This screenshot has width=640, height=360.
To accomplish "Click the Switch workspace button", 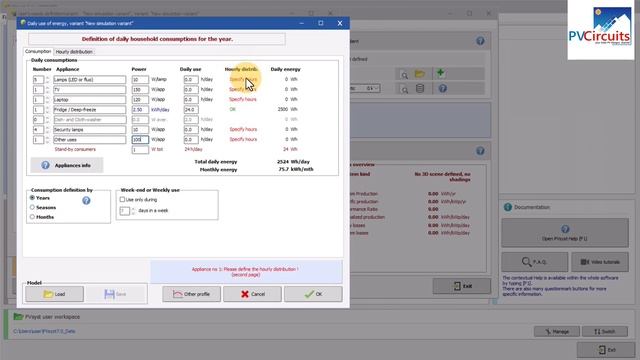I will pos(605,331).
